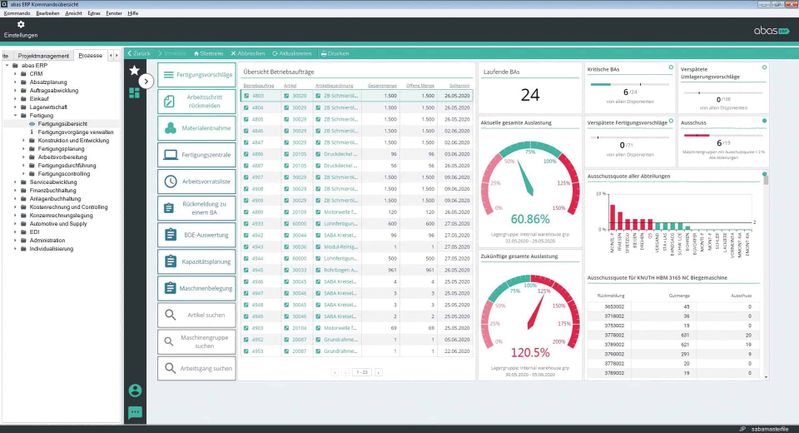Click the tab scroll right arrow beside Prozesse
The height and width of the screenshot is (433, 799).
[x=117, y=55]
